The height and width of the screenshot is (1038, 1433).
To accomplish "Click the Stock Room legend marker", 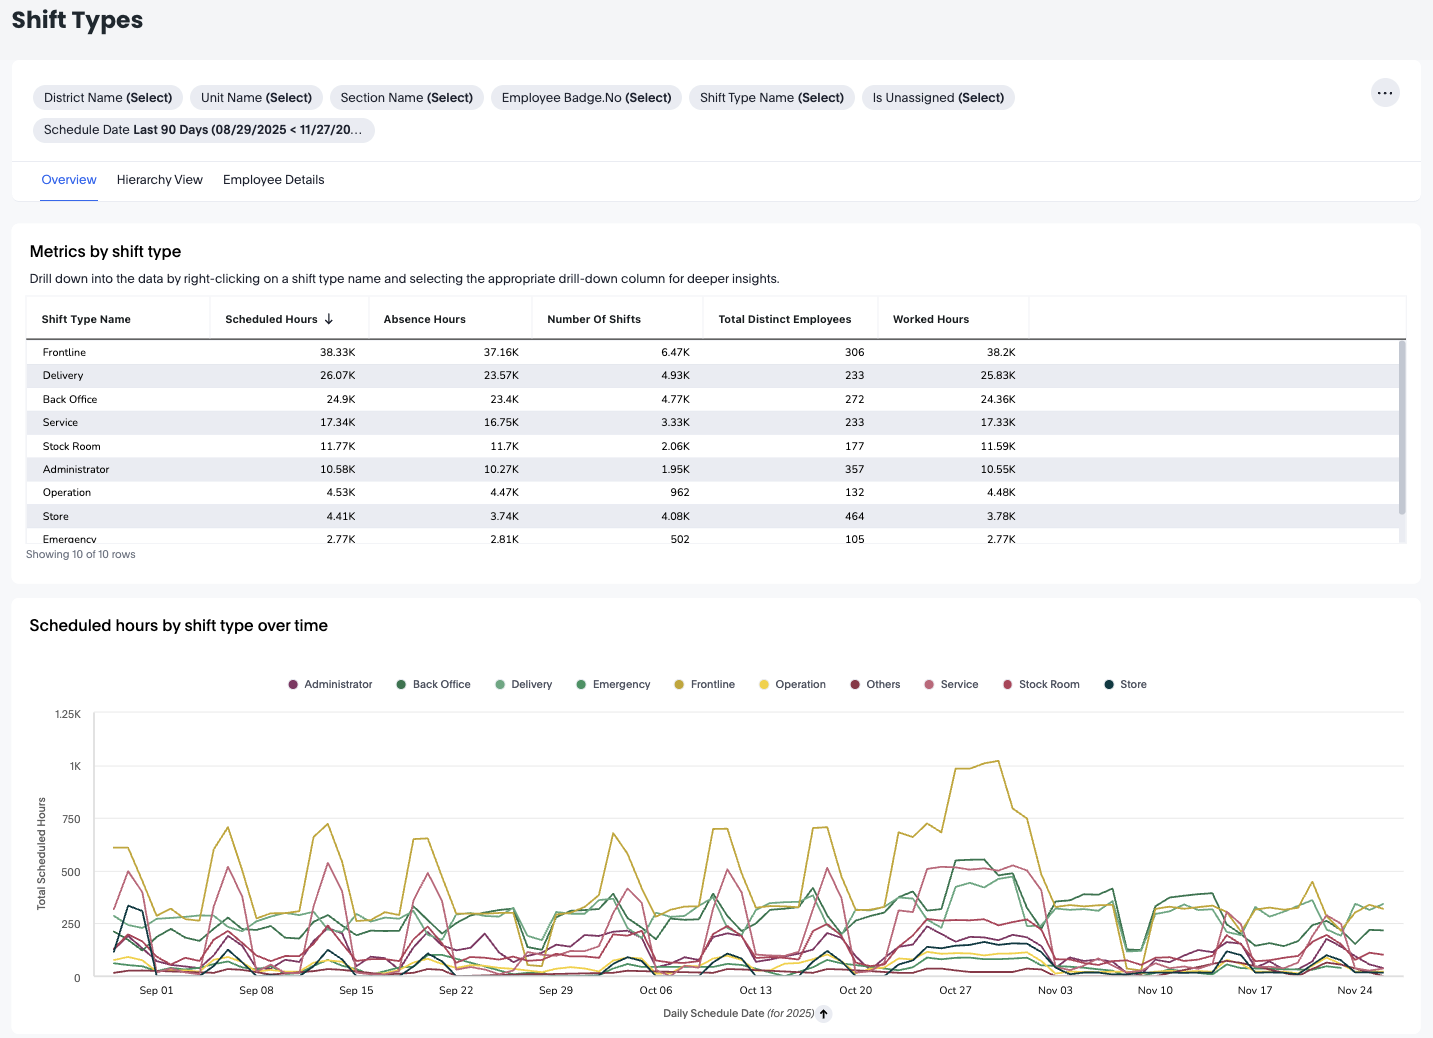I will (1007, 685).
